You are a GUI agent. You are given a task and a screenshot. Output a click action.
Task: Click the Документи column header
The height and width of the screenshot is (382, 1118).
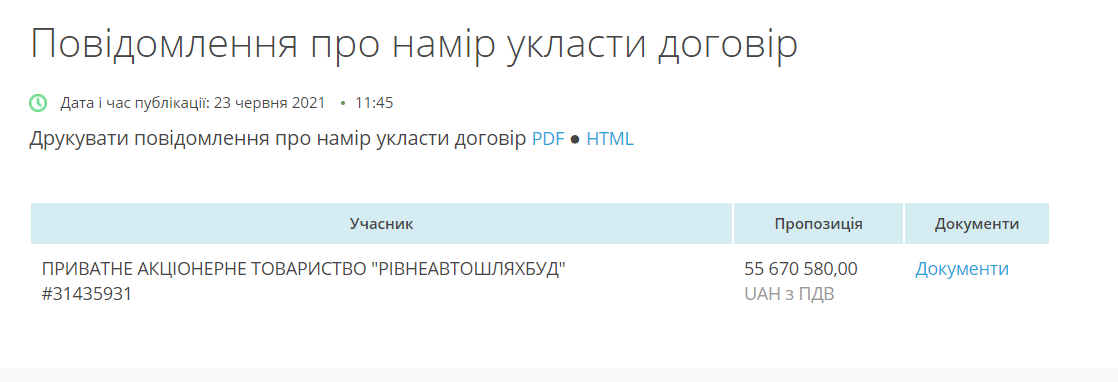click(977, 224)
